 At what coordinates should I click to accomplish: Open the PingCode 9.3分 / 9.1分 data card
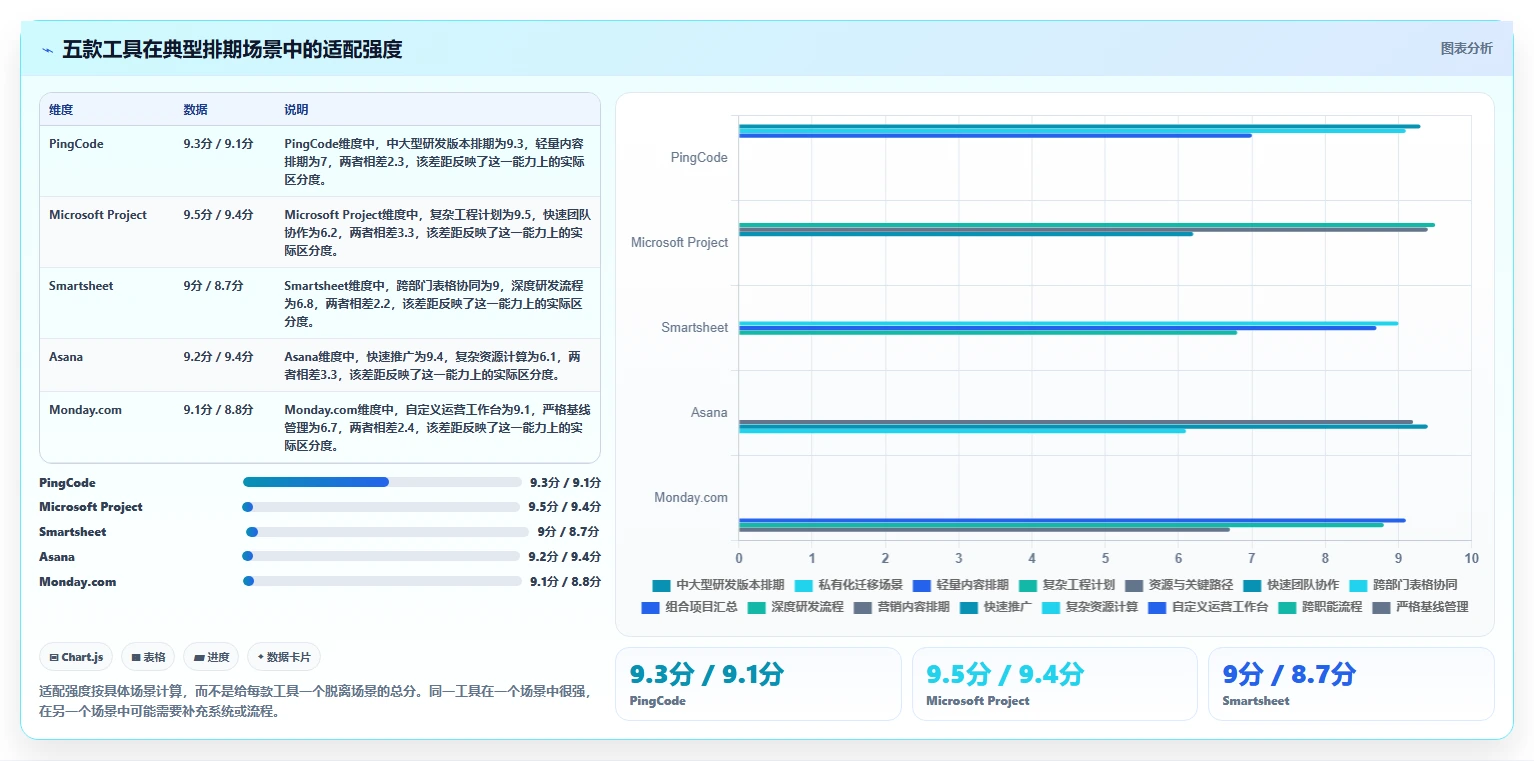757,684
